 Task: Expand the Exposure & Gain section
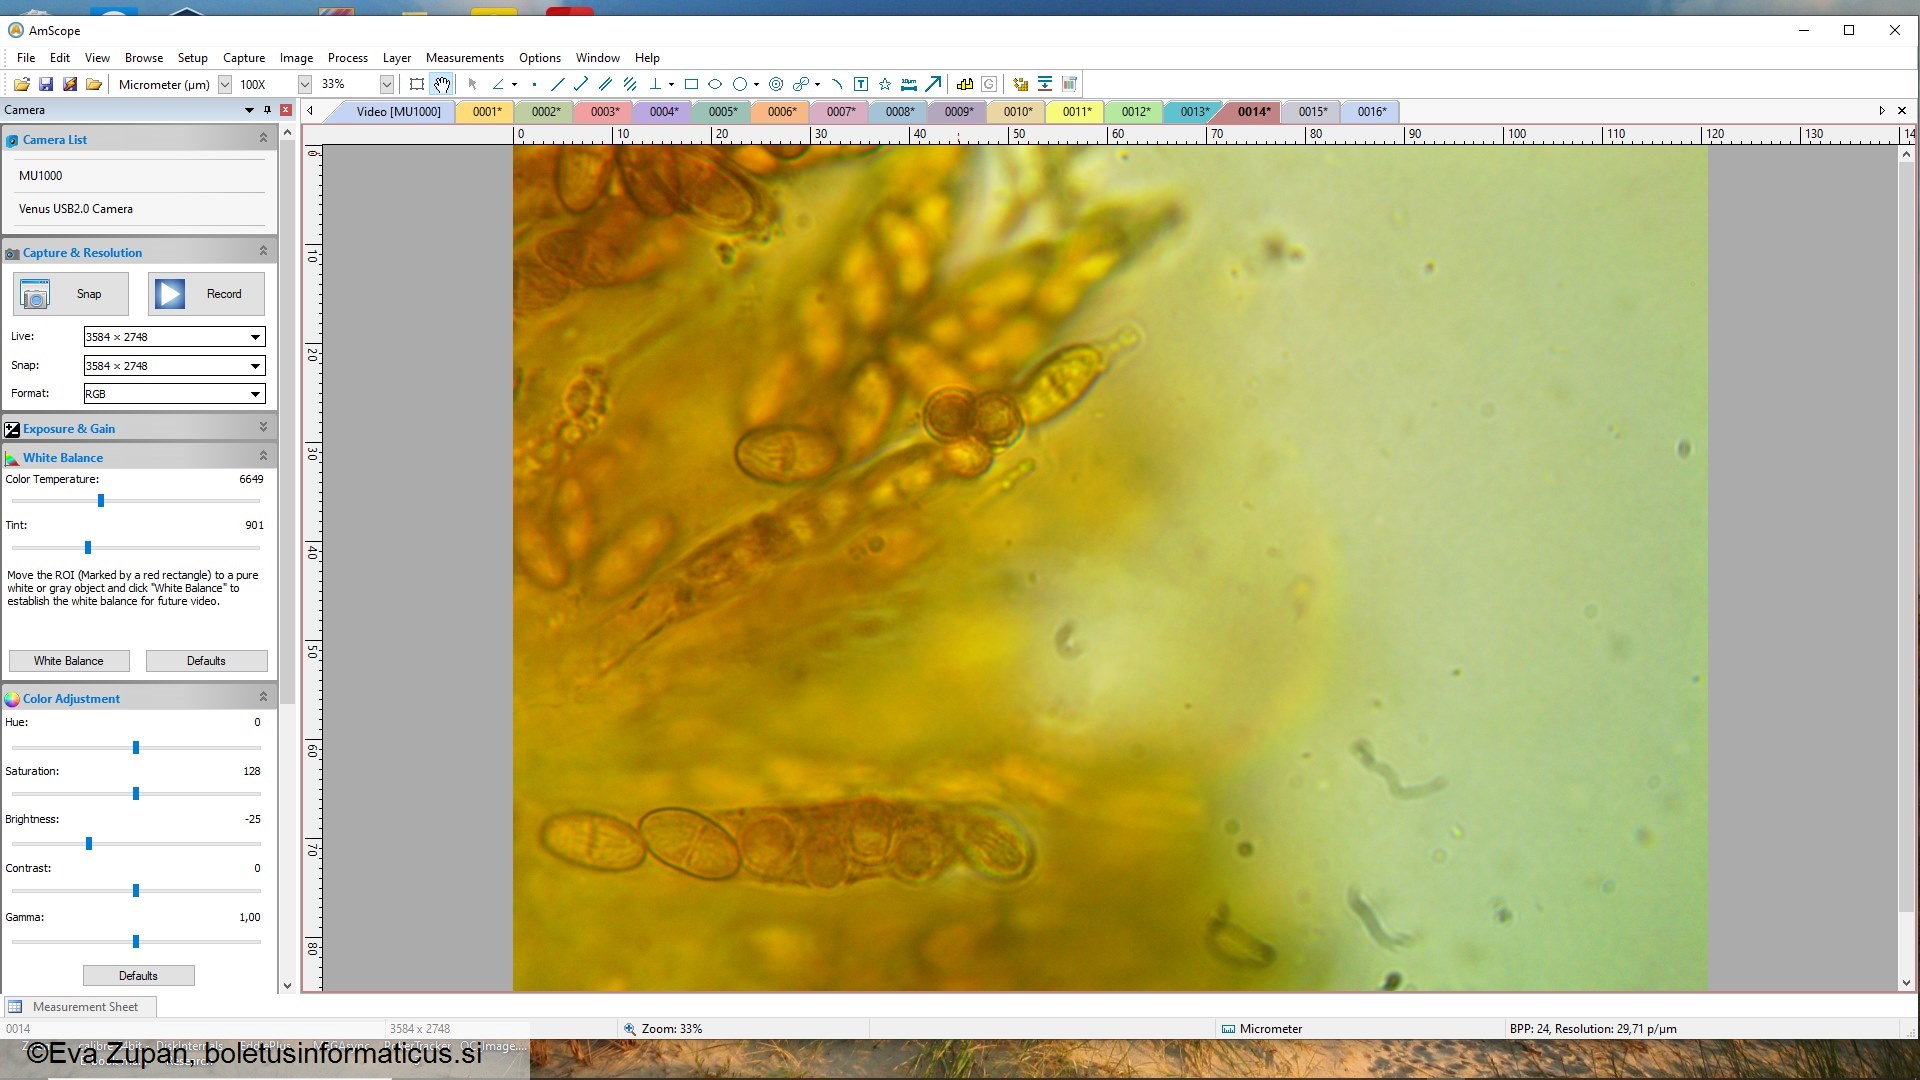[x=263, y=428]
